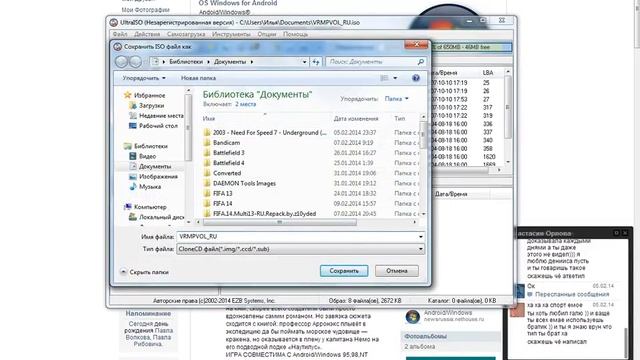Click Фотоальбомы link on web page
640x360 pixels.
[425, 336]
